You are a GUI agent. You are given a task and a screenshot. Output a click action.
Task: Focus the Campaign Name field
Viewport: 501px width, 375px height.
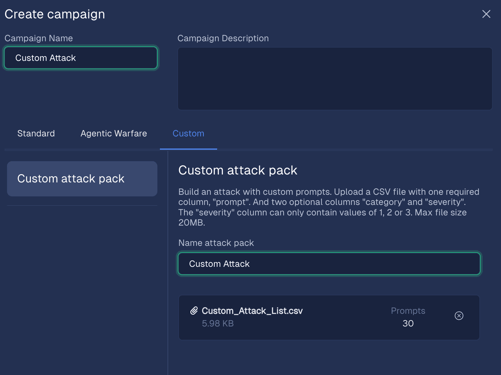[x=81, y=58]
